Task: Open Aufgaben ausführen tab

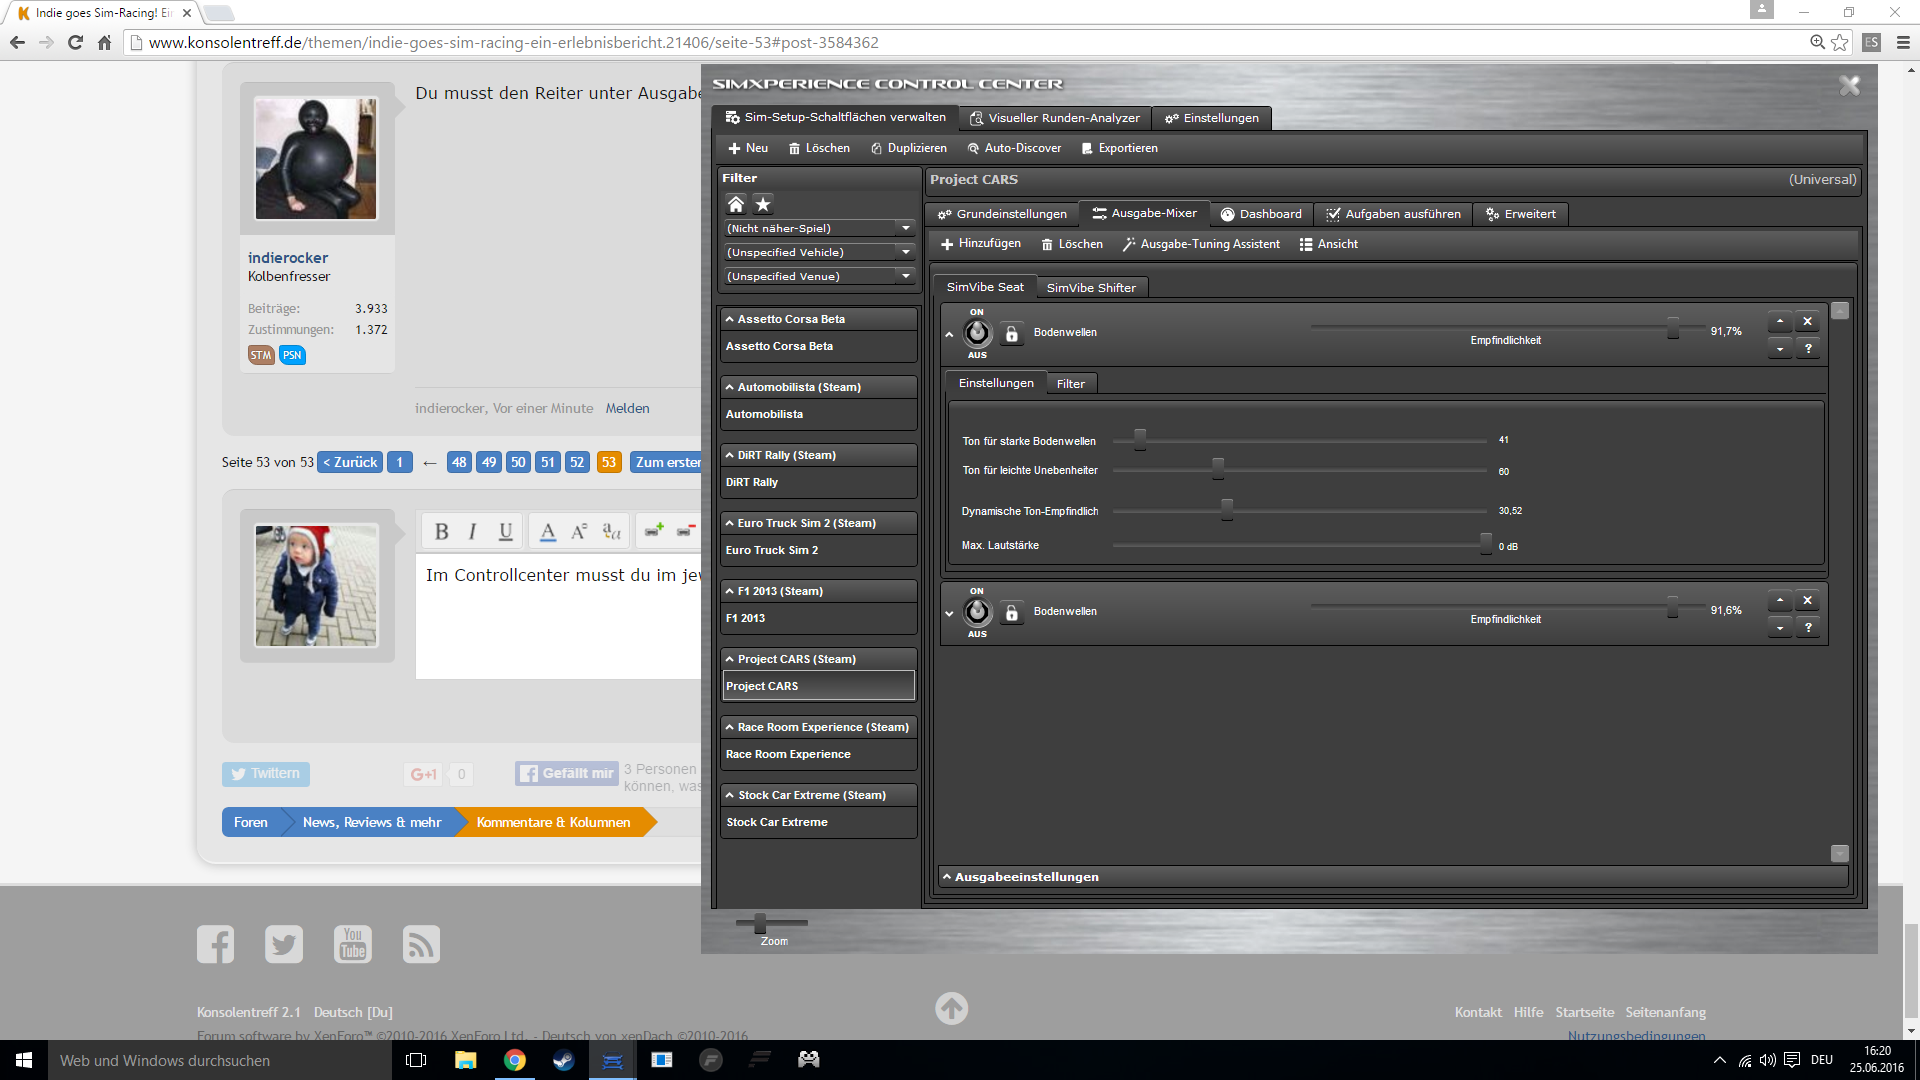Action: 1393,214
